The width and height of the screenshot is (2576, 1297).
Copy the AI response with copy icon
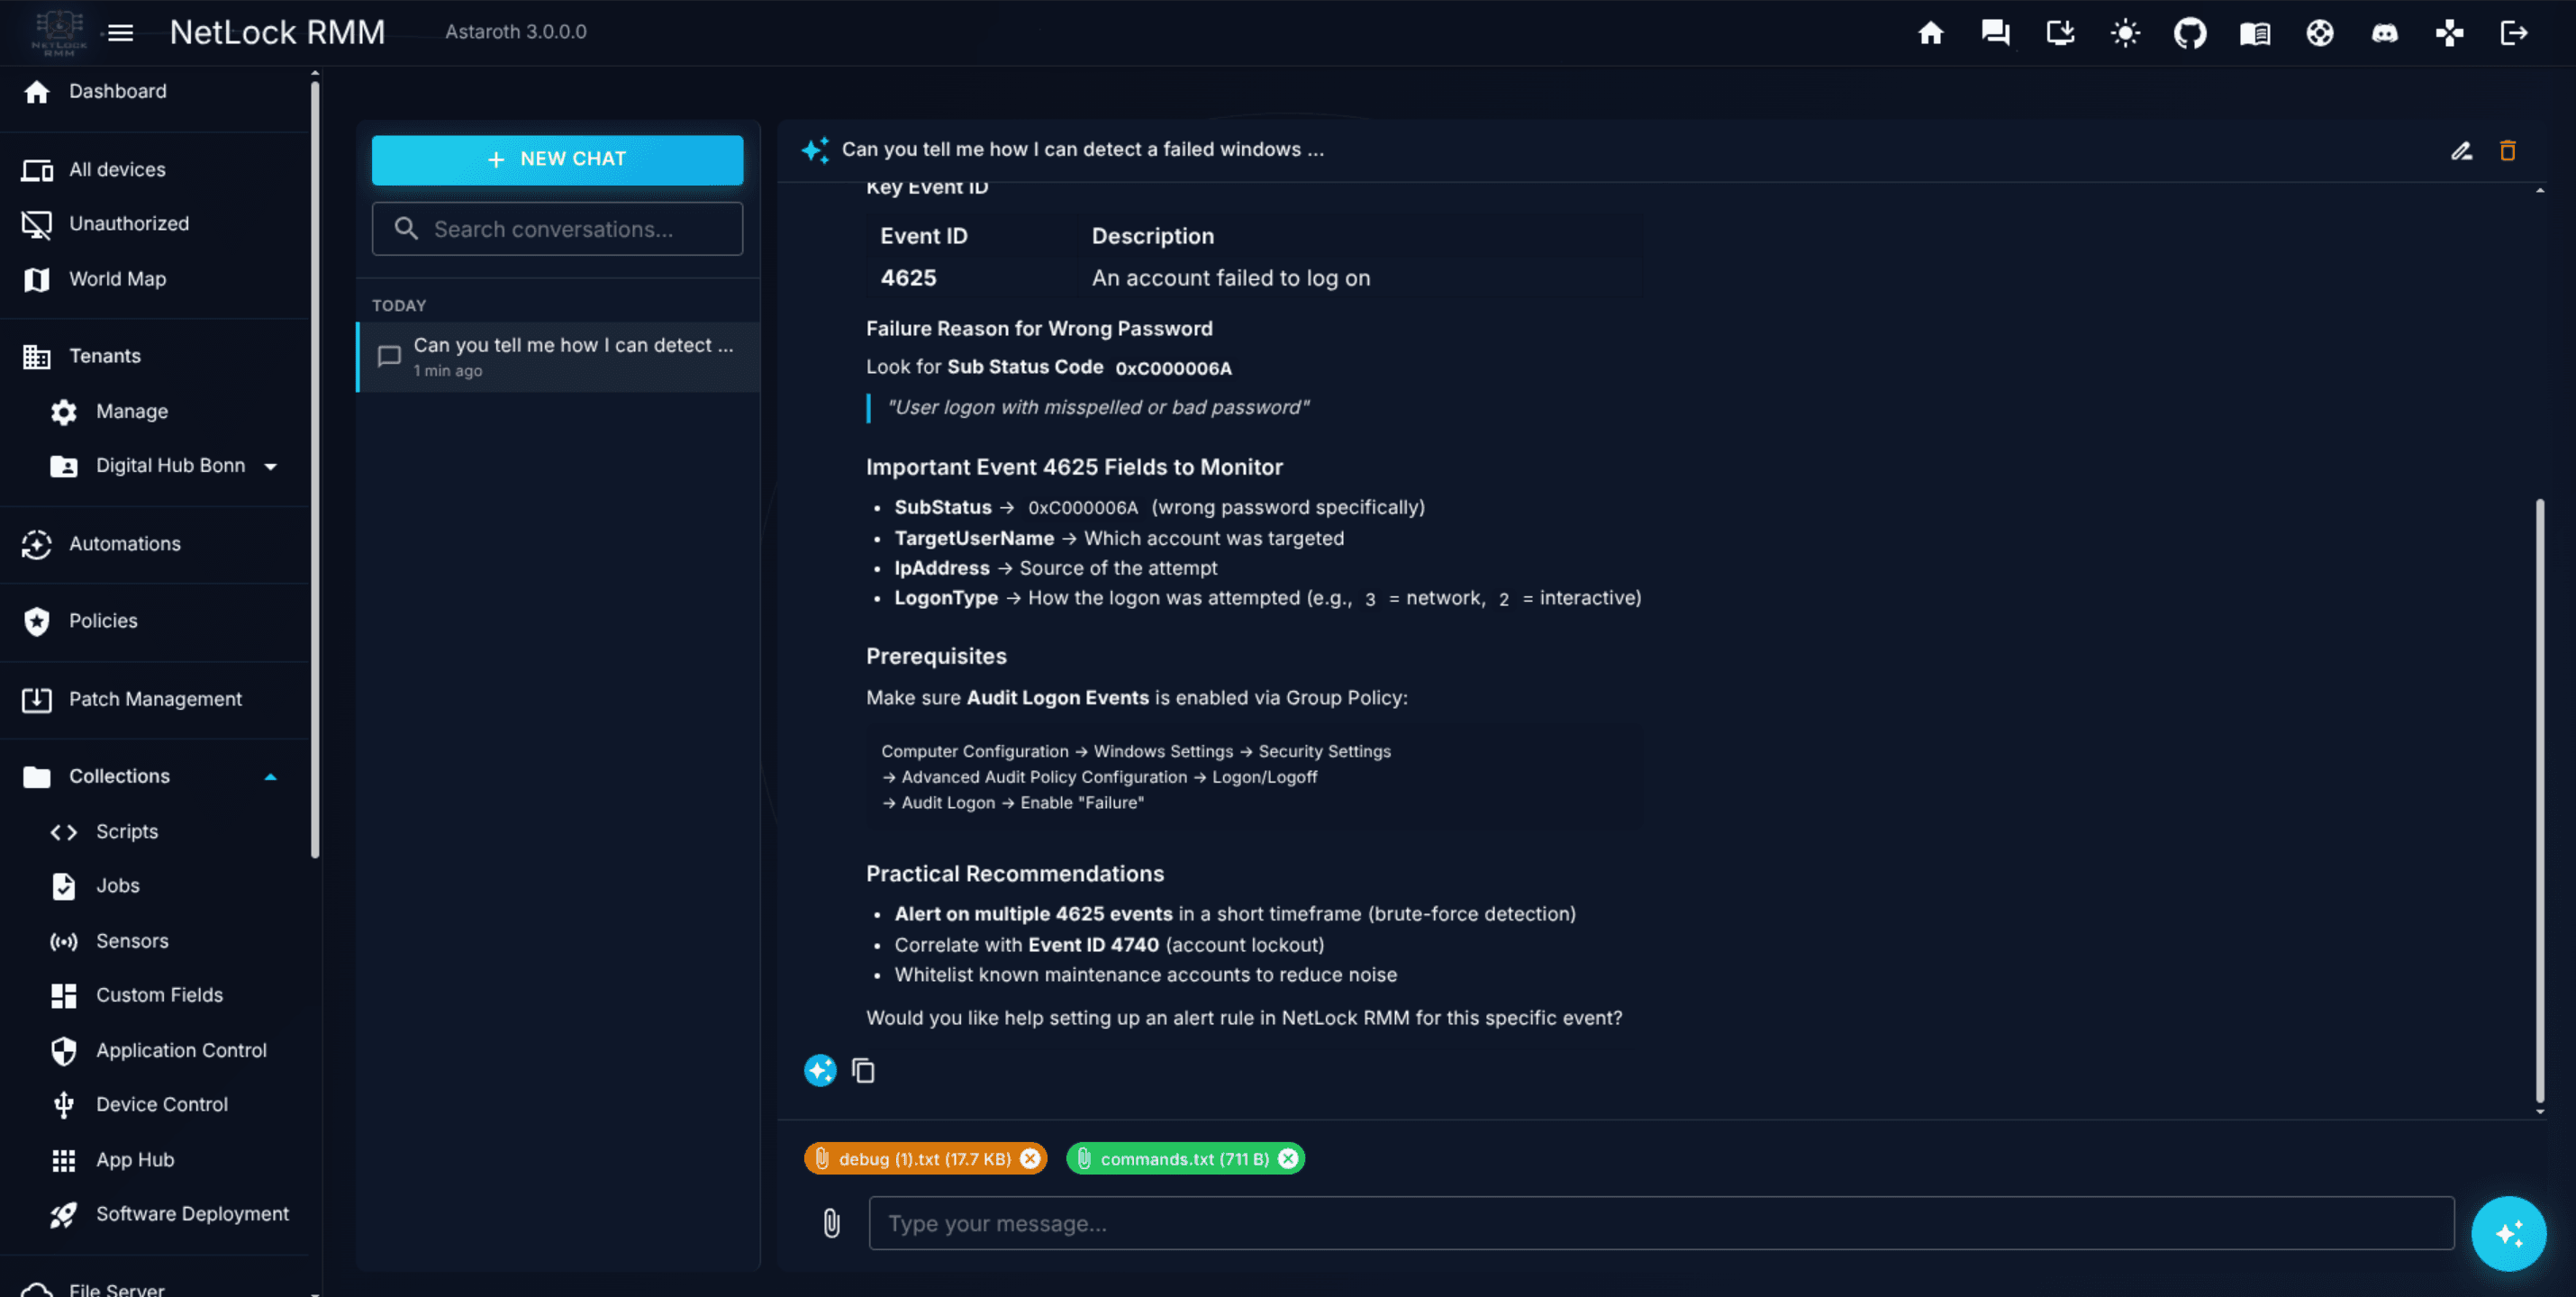863,1070
